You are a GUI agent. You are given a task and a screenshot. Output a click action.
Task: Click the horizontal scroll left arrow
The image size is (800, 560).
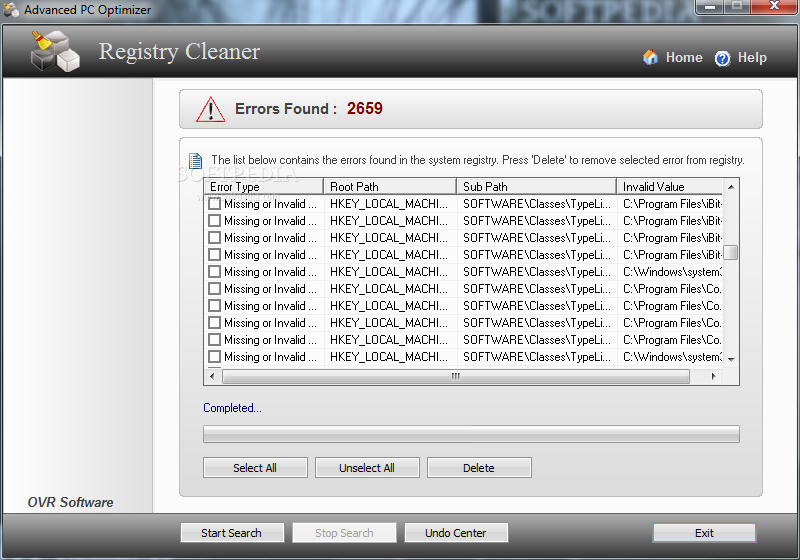(212, 376)
